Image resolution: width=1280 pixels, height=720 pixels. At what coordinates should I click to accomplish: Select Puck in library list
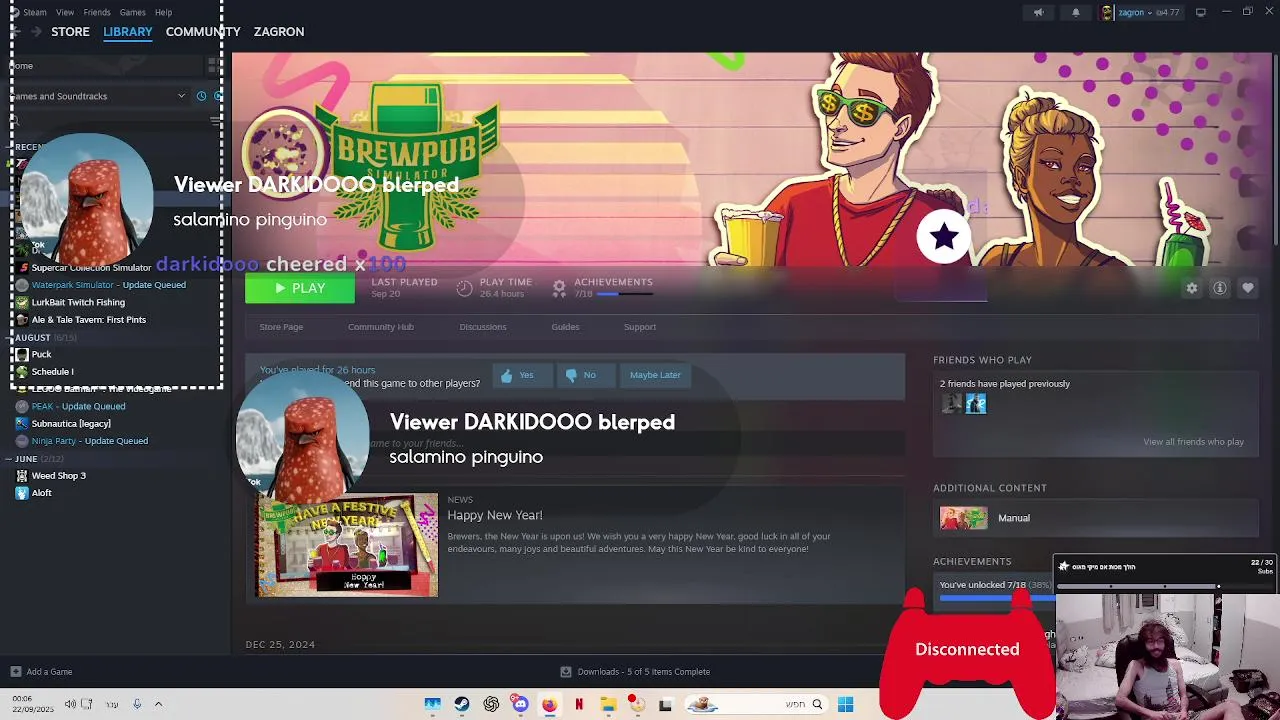(41, 354)
